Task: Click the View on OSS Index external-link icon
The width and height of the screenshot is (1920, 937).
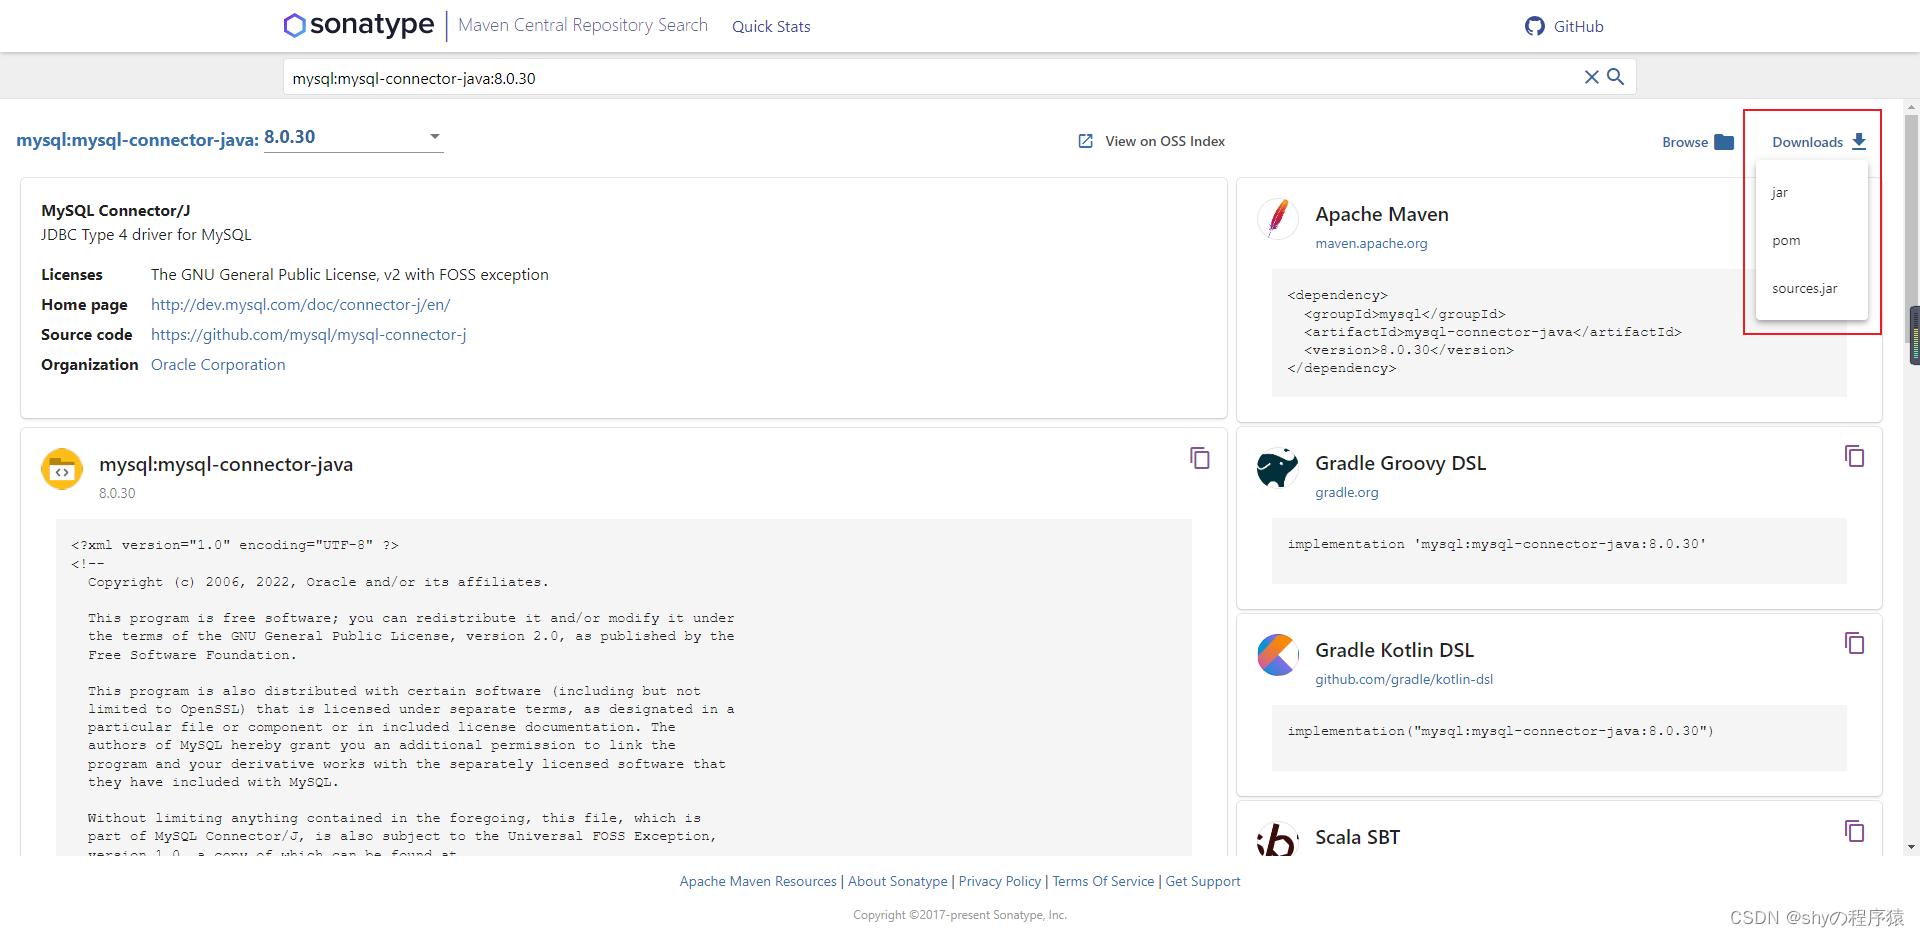Action: click(1085, 141)
